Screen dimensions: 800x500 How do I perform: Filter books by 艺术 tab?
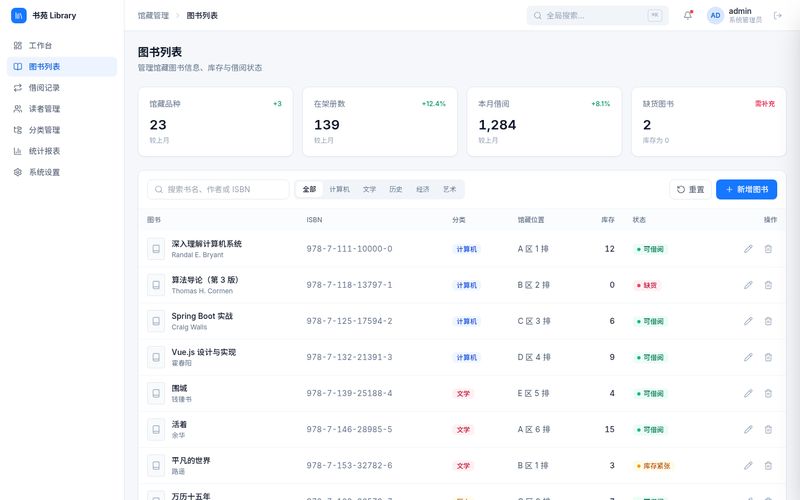point(449,189)
